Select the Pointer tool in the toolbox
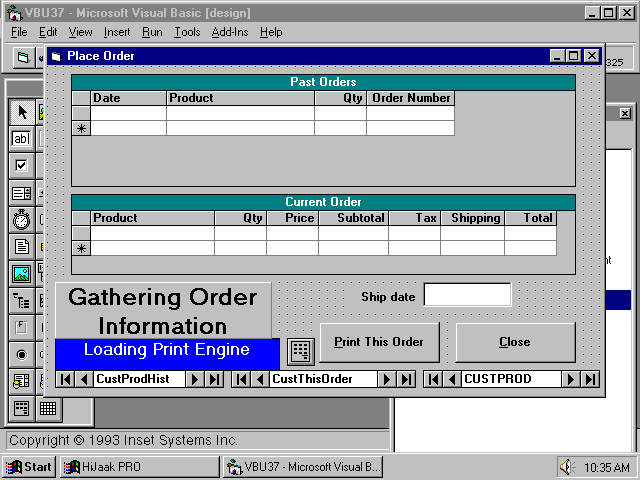 (21, 111)
